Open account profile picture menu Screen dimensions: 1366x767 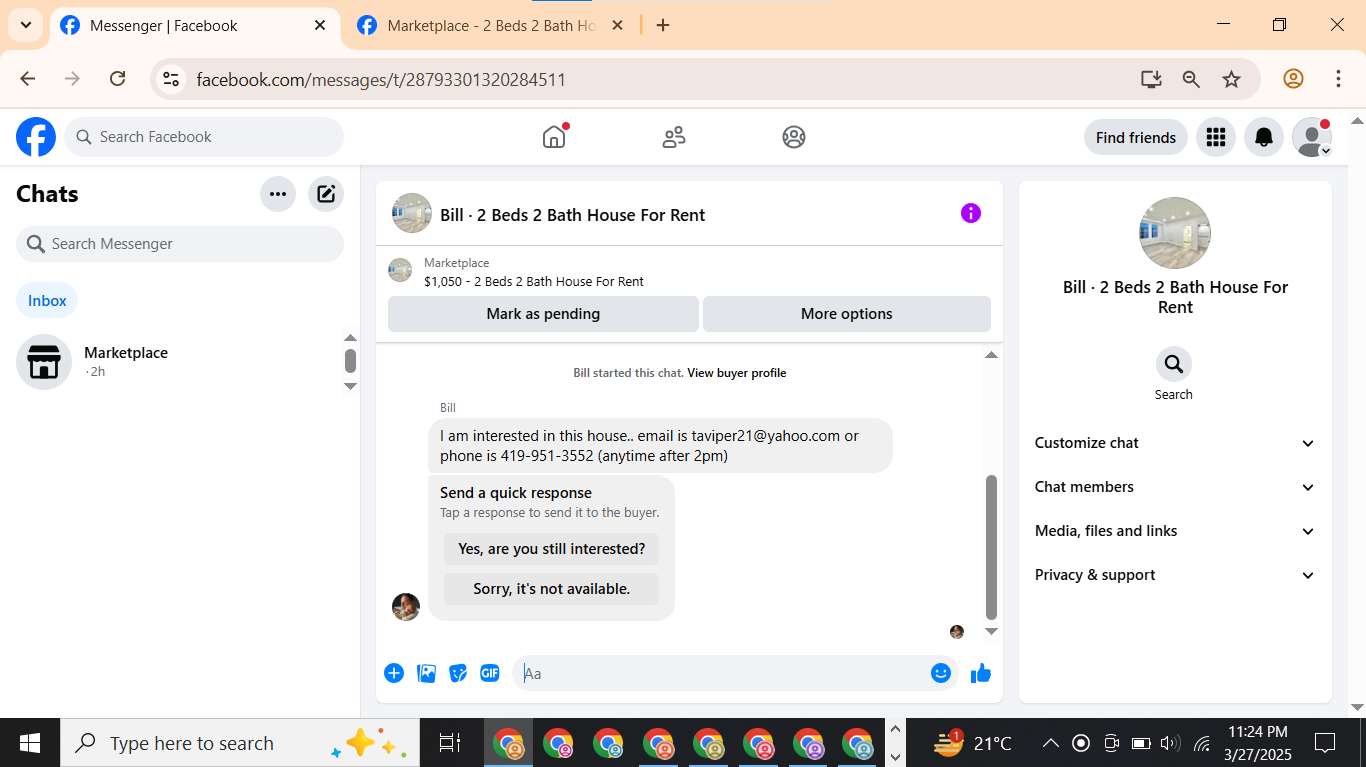click(1311, 137)
